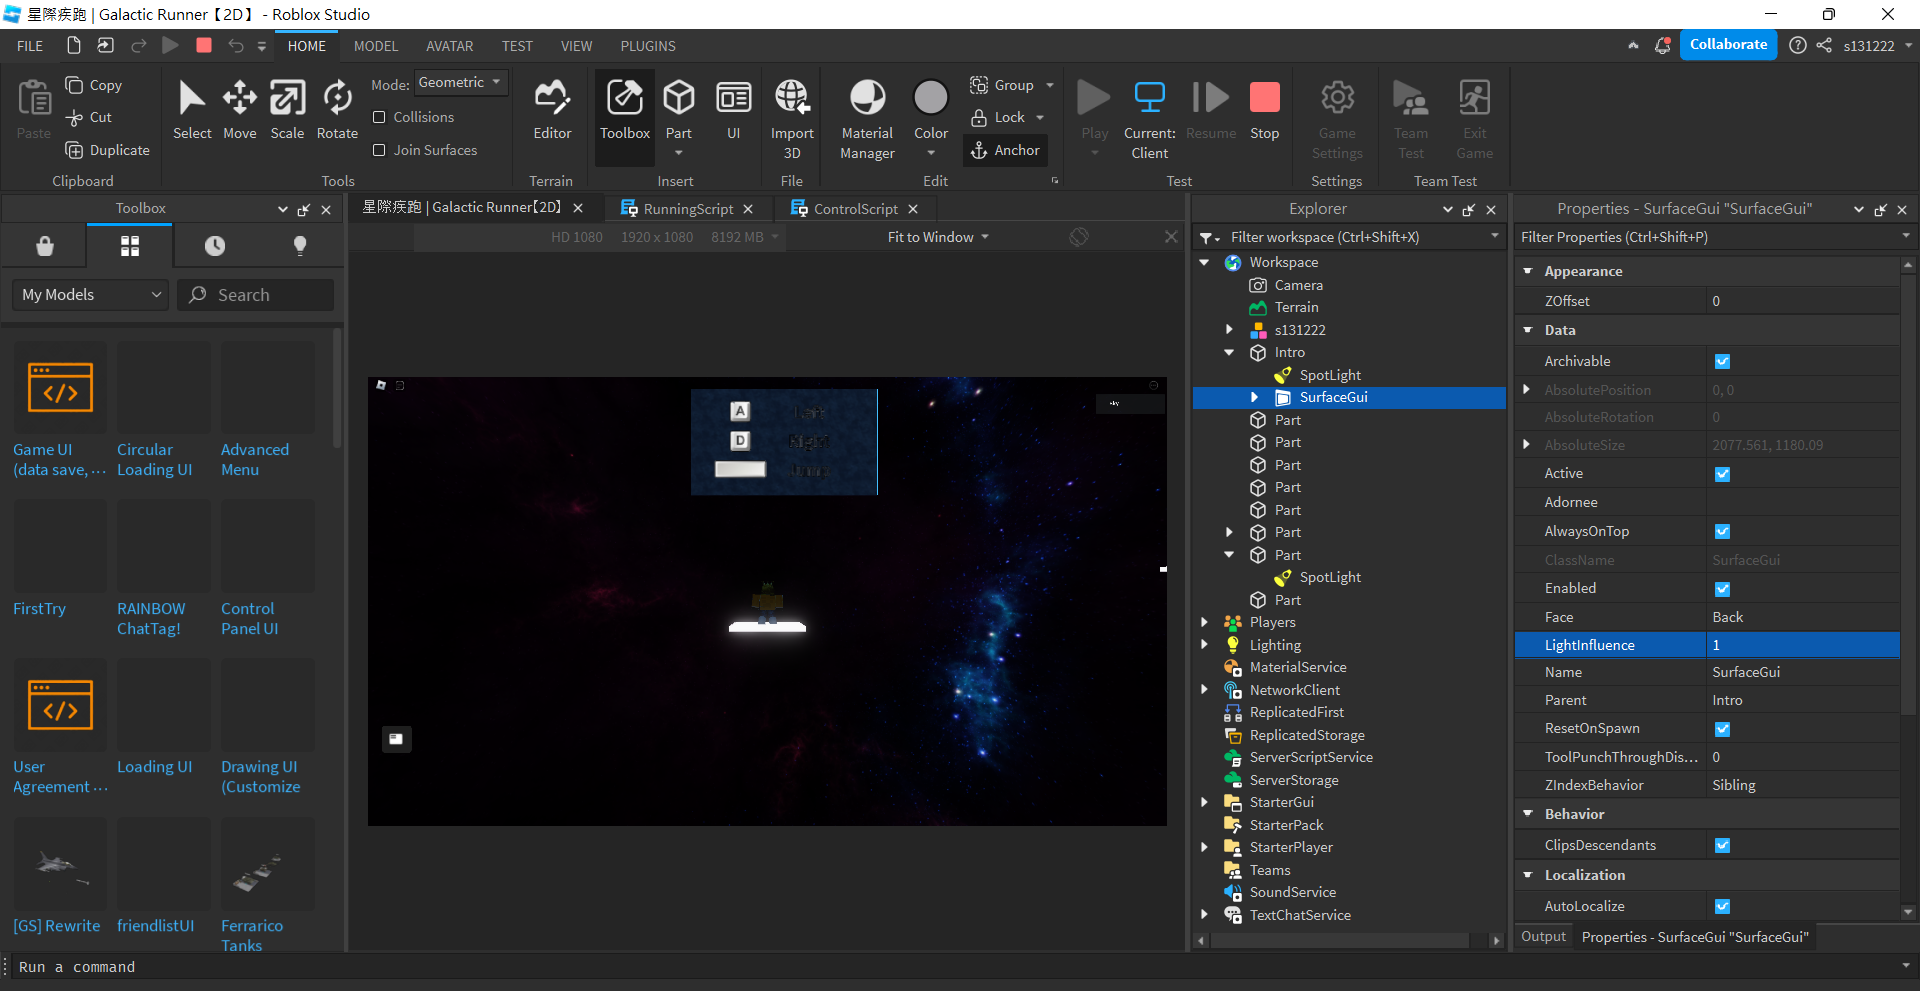1920x991 pixels.
Task: Select the Scale tool
Action: pyautogui.click(x=287, y=110)
